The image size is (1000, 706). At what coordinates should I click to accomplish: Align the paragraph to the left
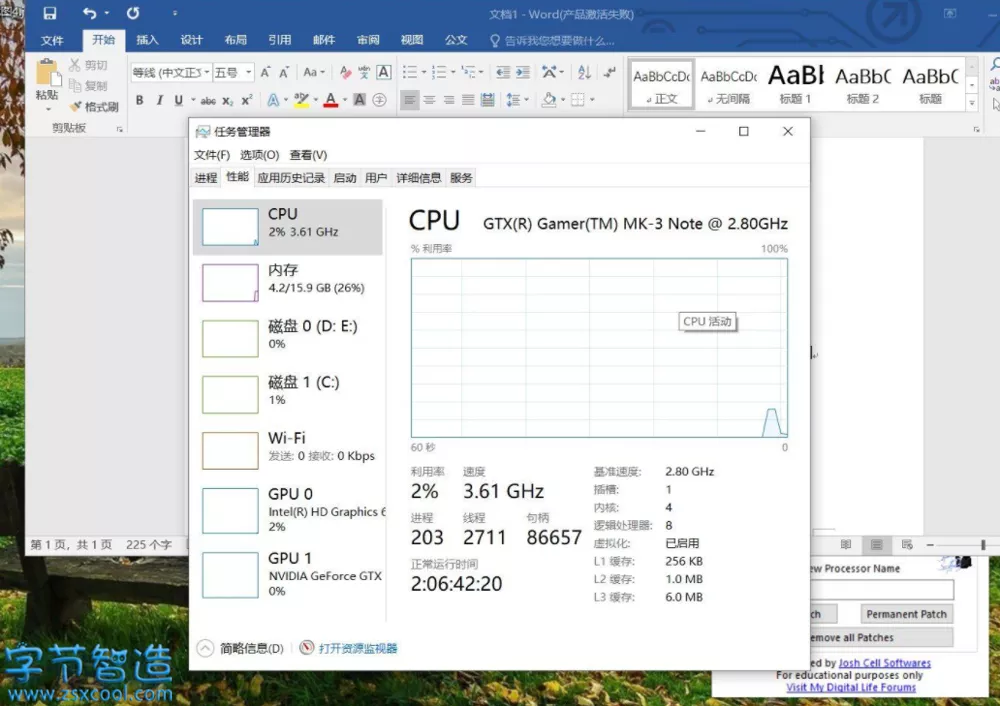pyautogui.click(x=410, y=100)
